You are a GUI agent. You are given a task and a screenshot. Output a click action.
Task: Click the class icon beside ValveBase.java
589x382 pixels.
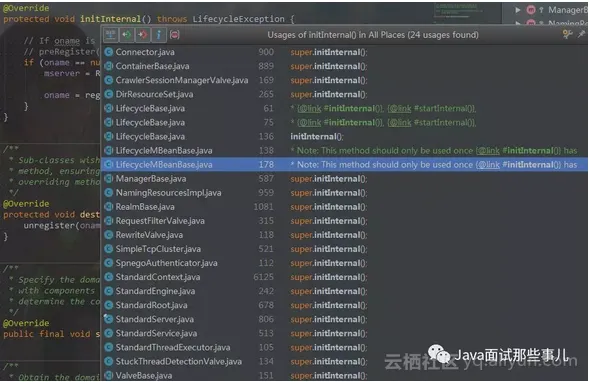coord(109,375)
